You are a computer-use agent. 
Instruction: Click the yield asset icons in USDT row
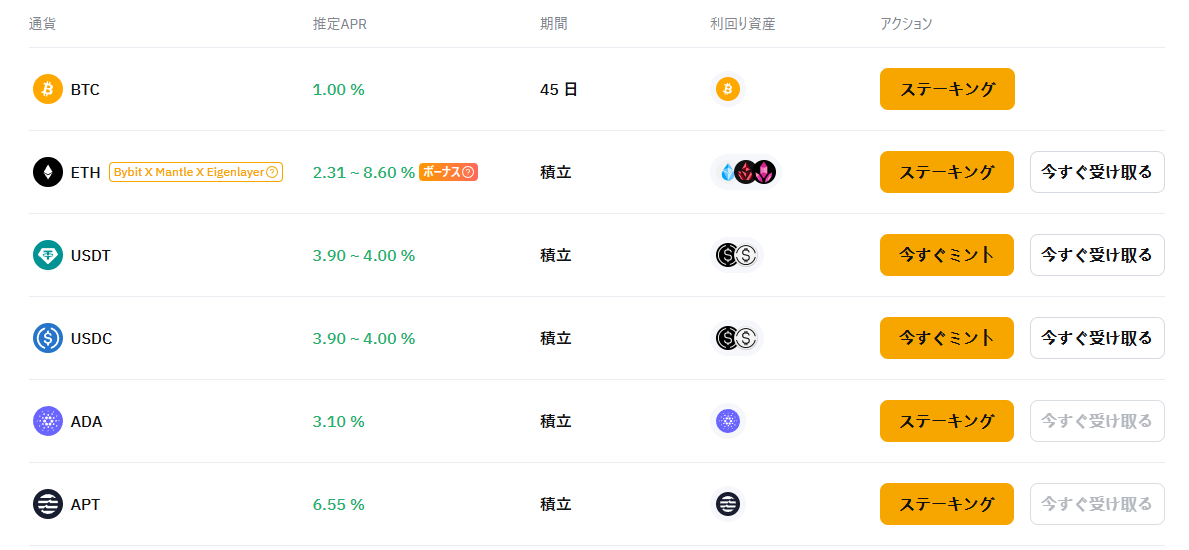(x=736, y=255)
